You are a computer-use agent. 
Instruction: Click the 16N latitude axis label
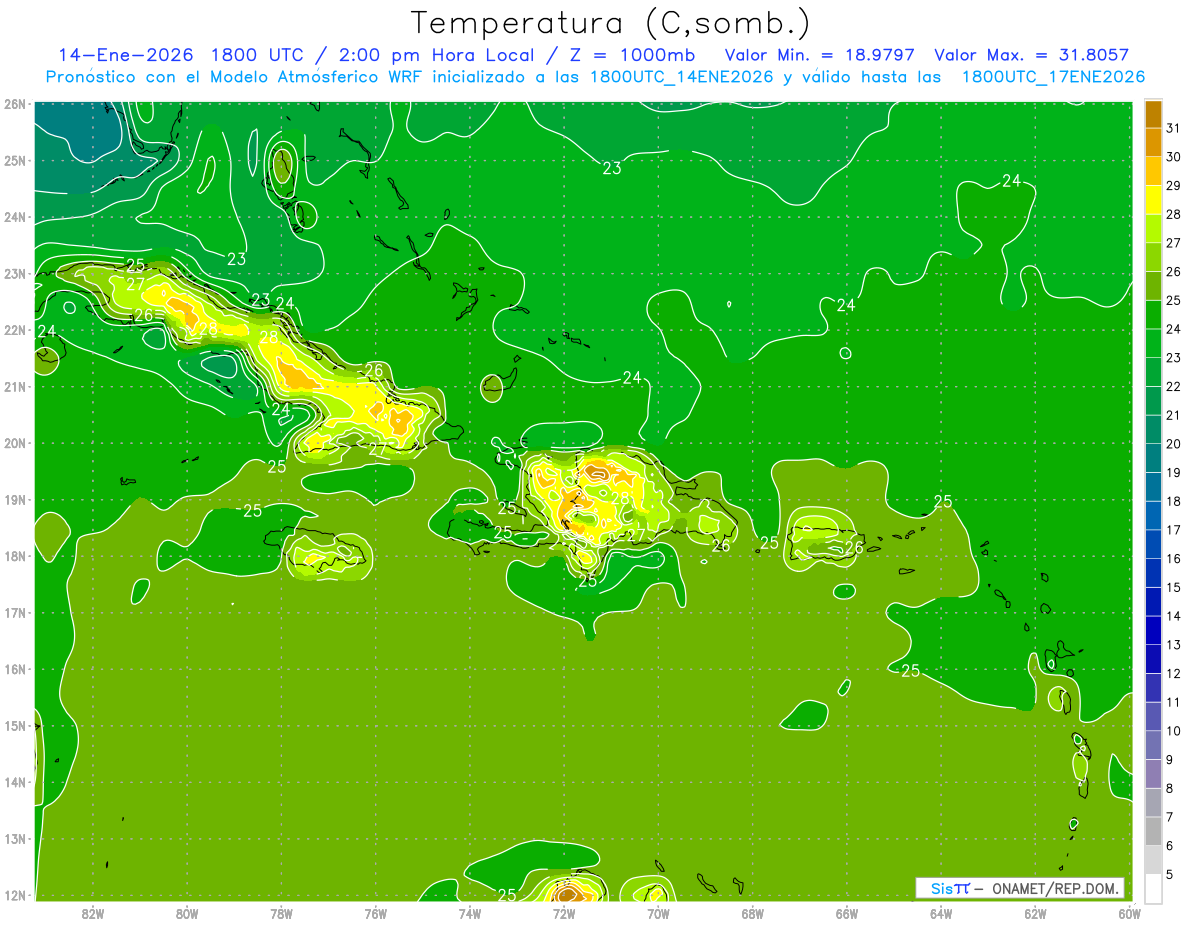[x=14, y=669]
